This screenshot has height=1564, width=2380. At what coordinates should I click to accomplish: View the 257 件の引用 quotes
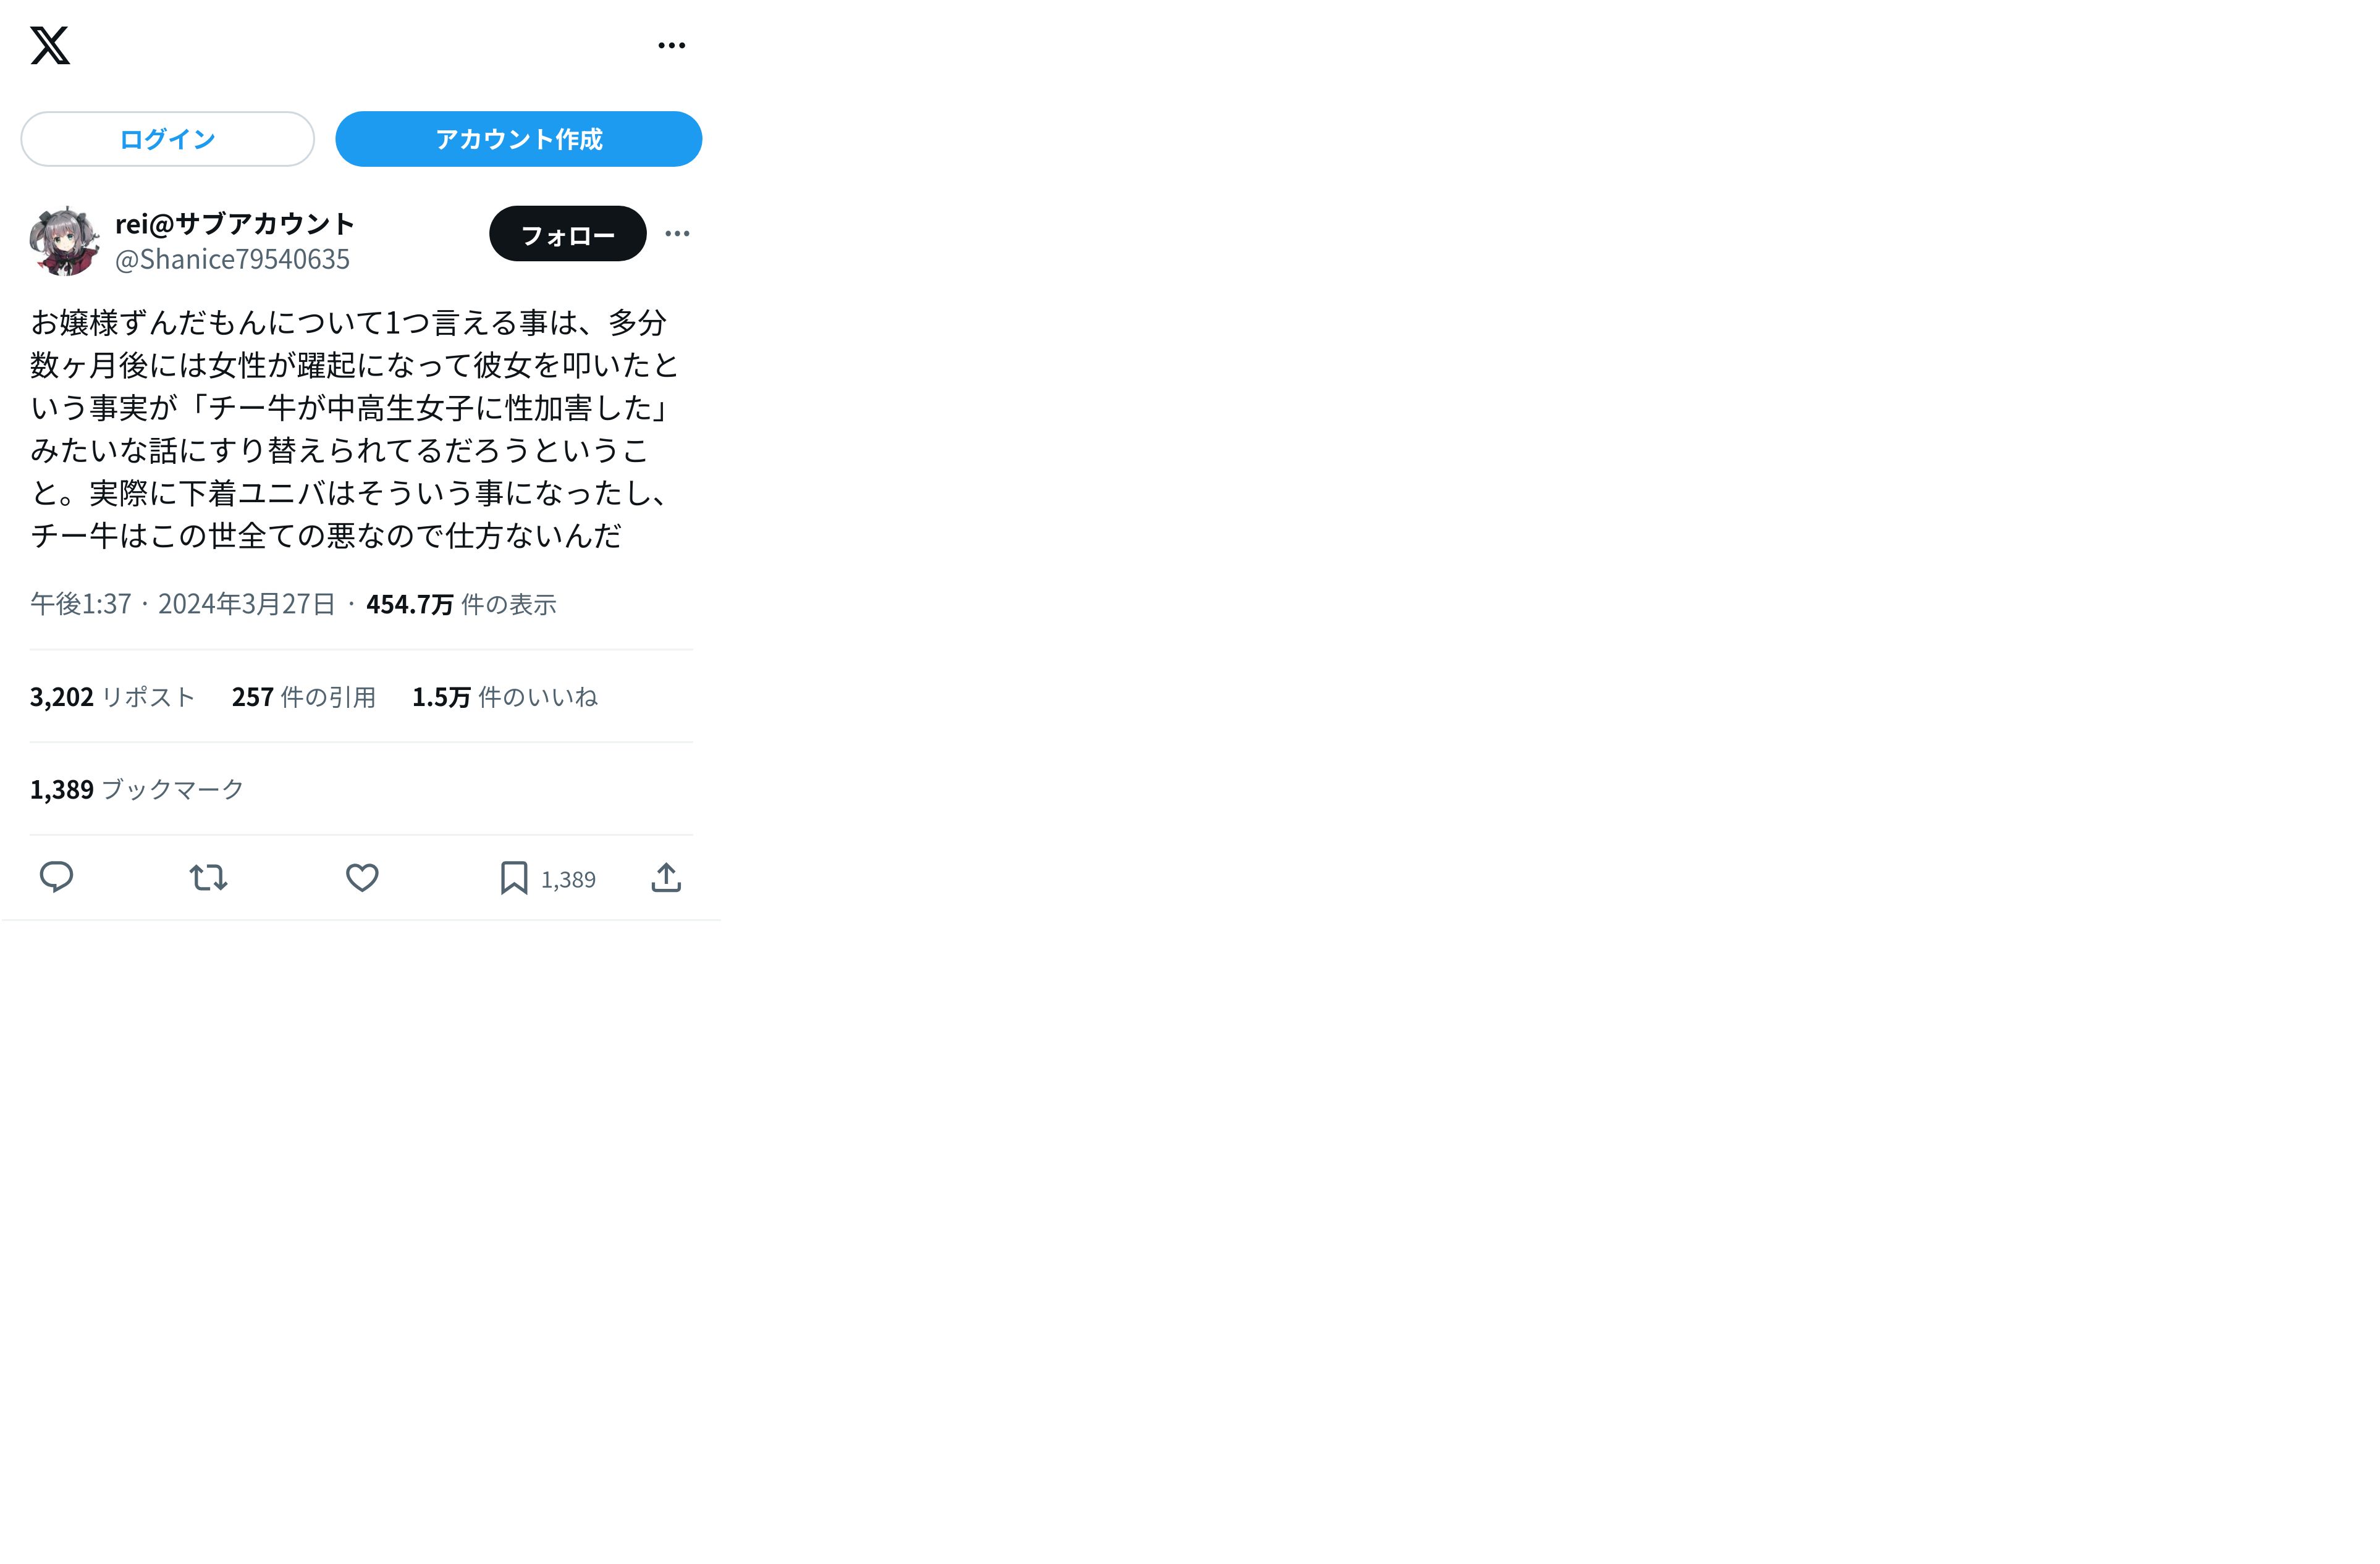(304, 697)
